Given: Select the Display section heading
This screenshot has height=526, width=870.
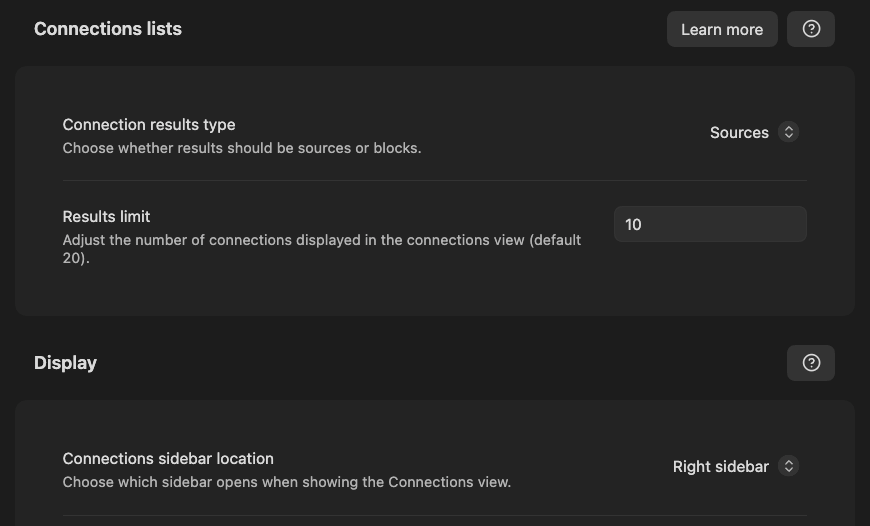Looking at the screenshot, I should point(65,363).
